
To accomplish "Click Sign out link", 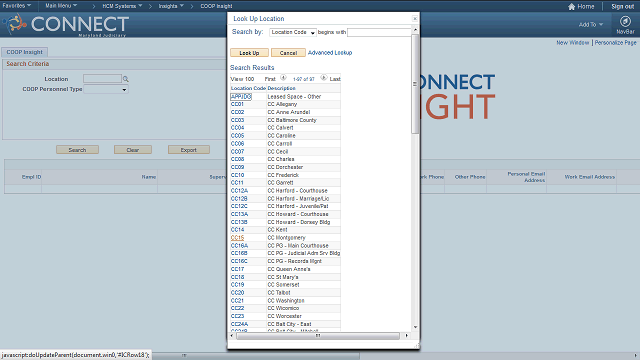I will click(622, 6).
